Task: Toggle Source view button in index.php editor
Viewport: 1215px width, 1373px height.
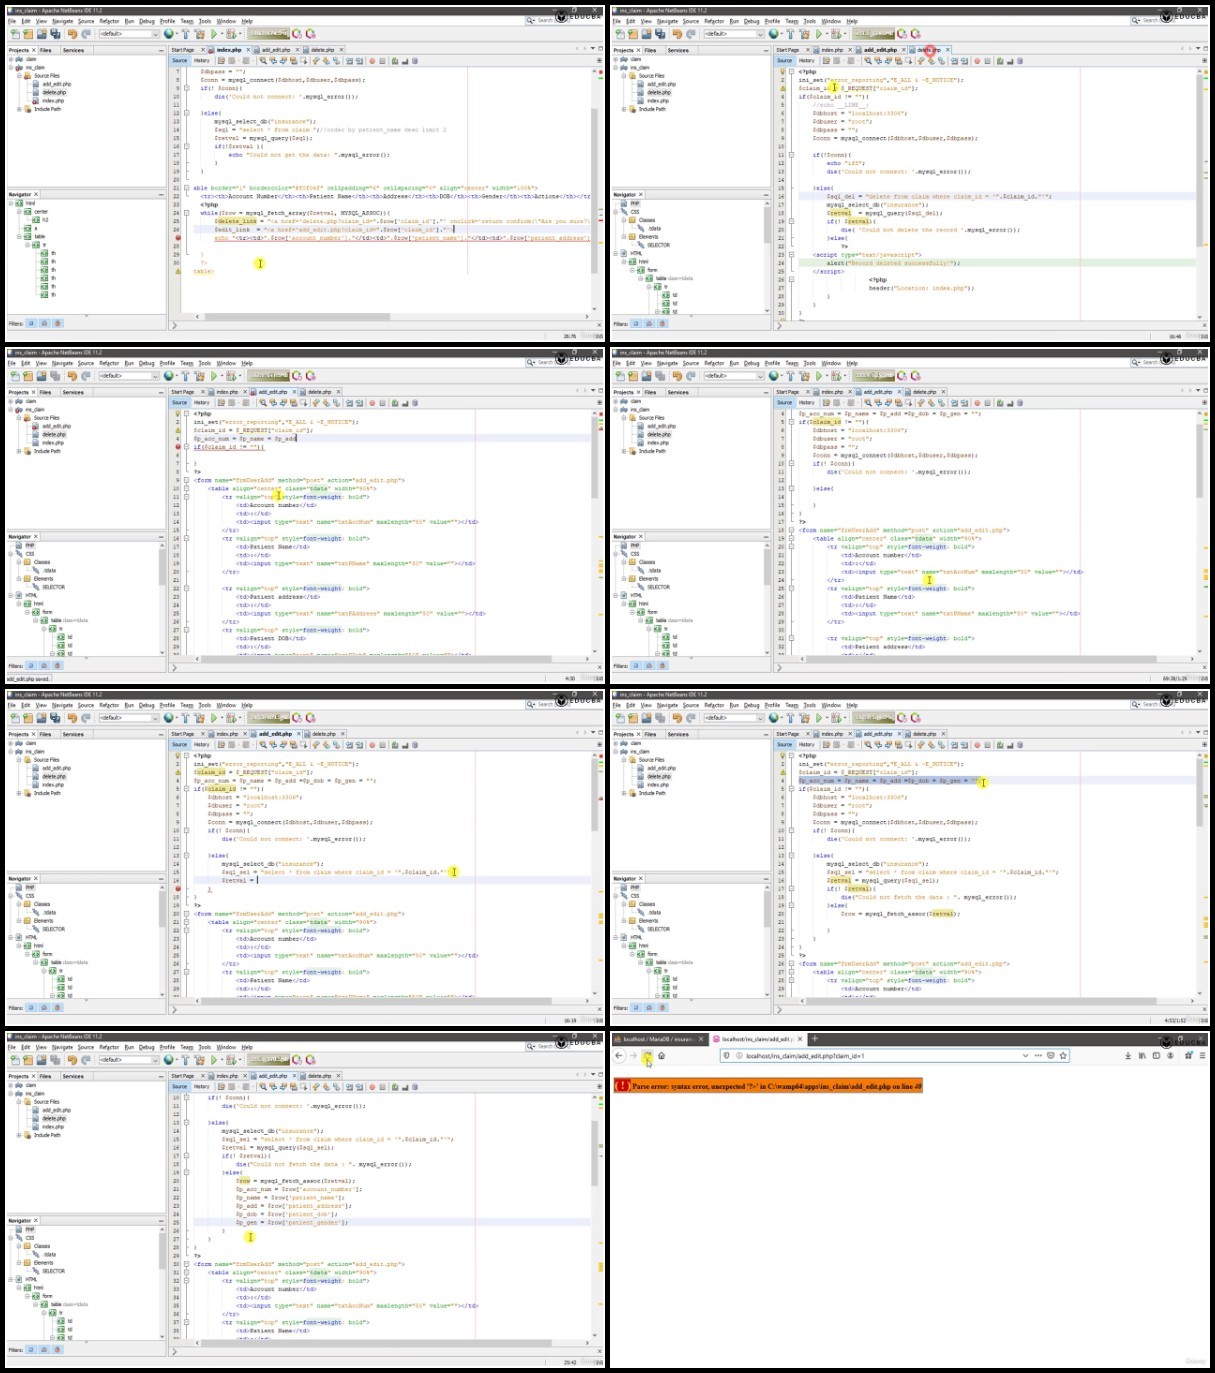Action: point(179,60)
